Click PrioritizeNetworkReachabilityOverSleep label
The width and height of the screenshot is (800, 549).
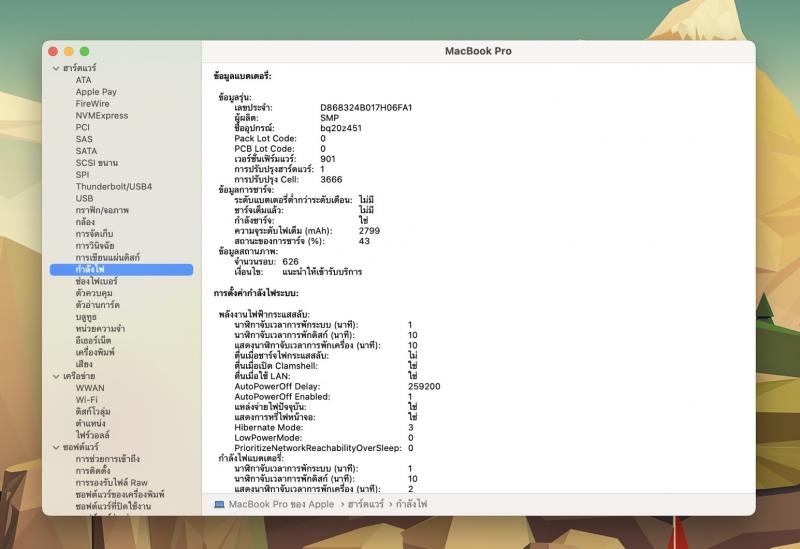tap(318, 448)
